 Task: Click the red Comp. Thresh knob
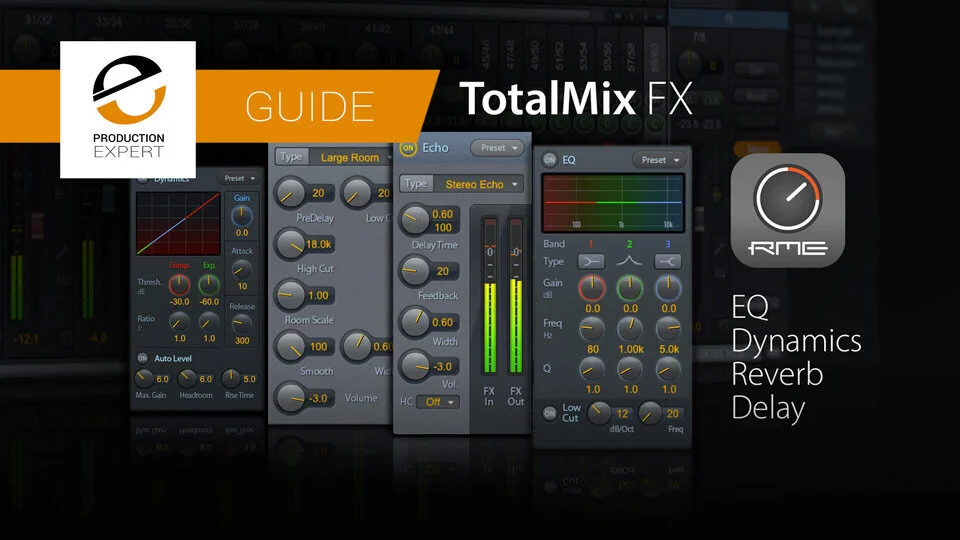click(179, 284)
